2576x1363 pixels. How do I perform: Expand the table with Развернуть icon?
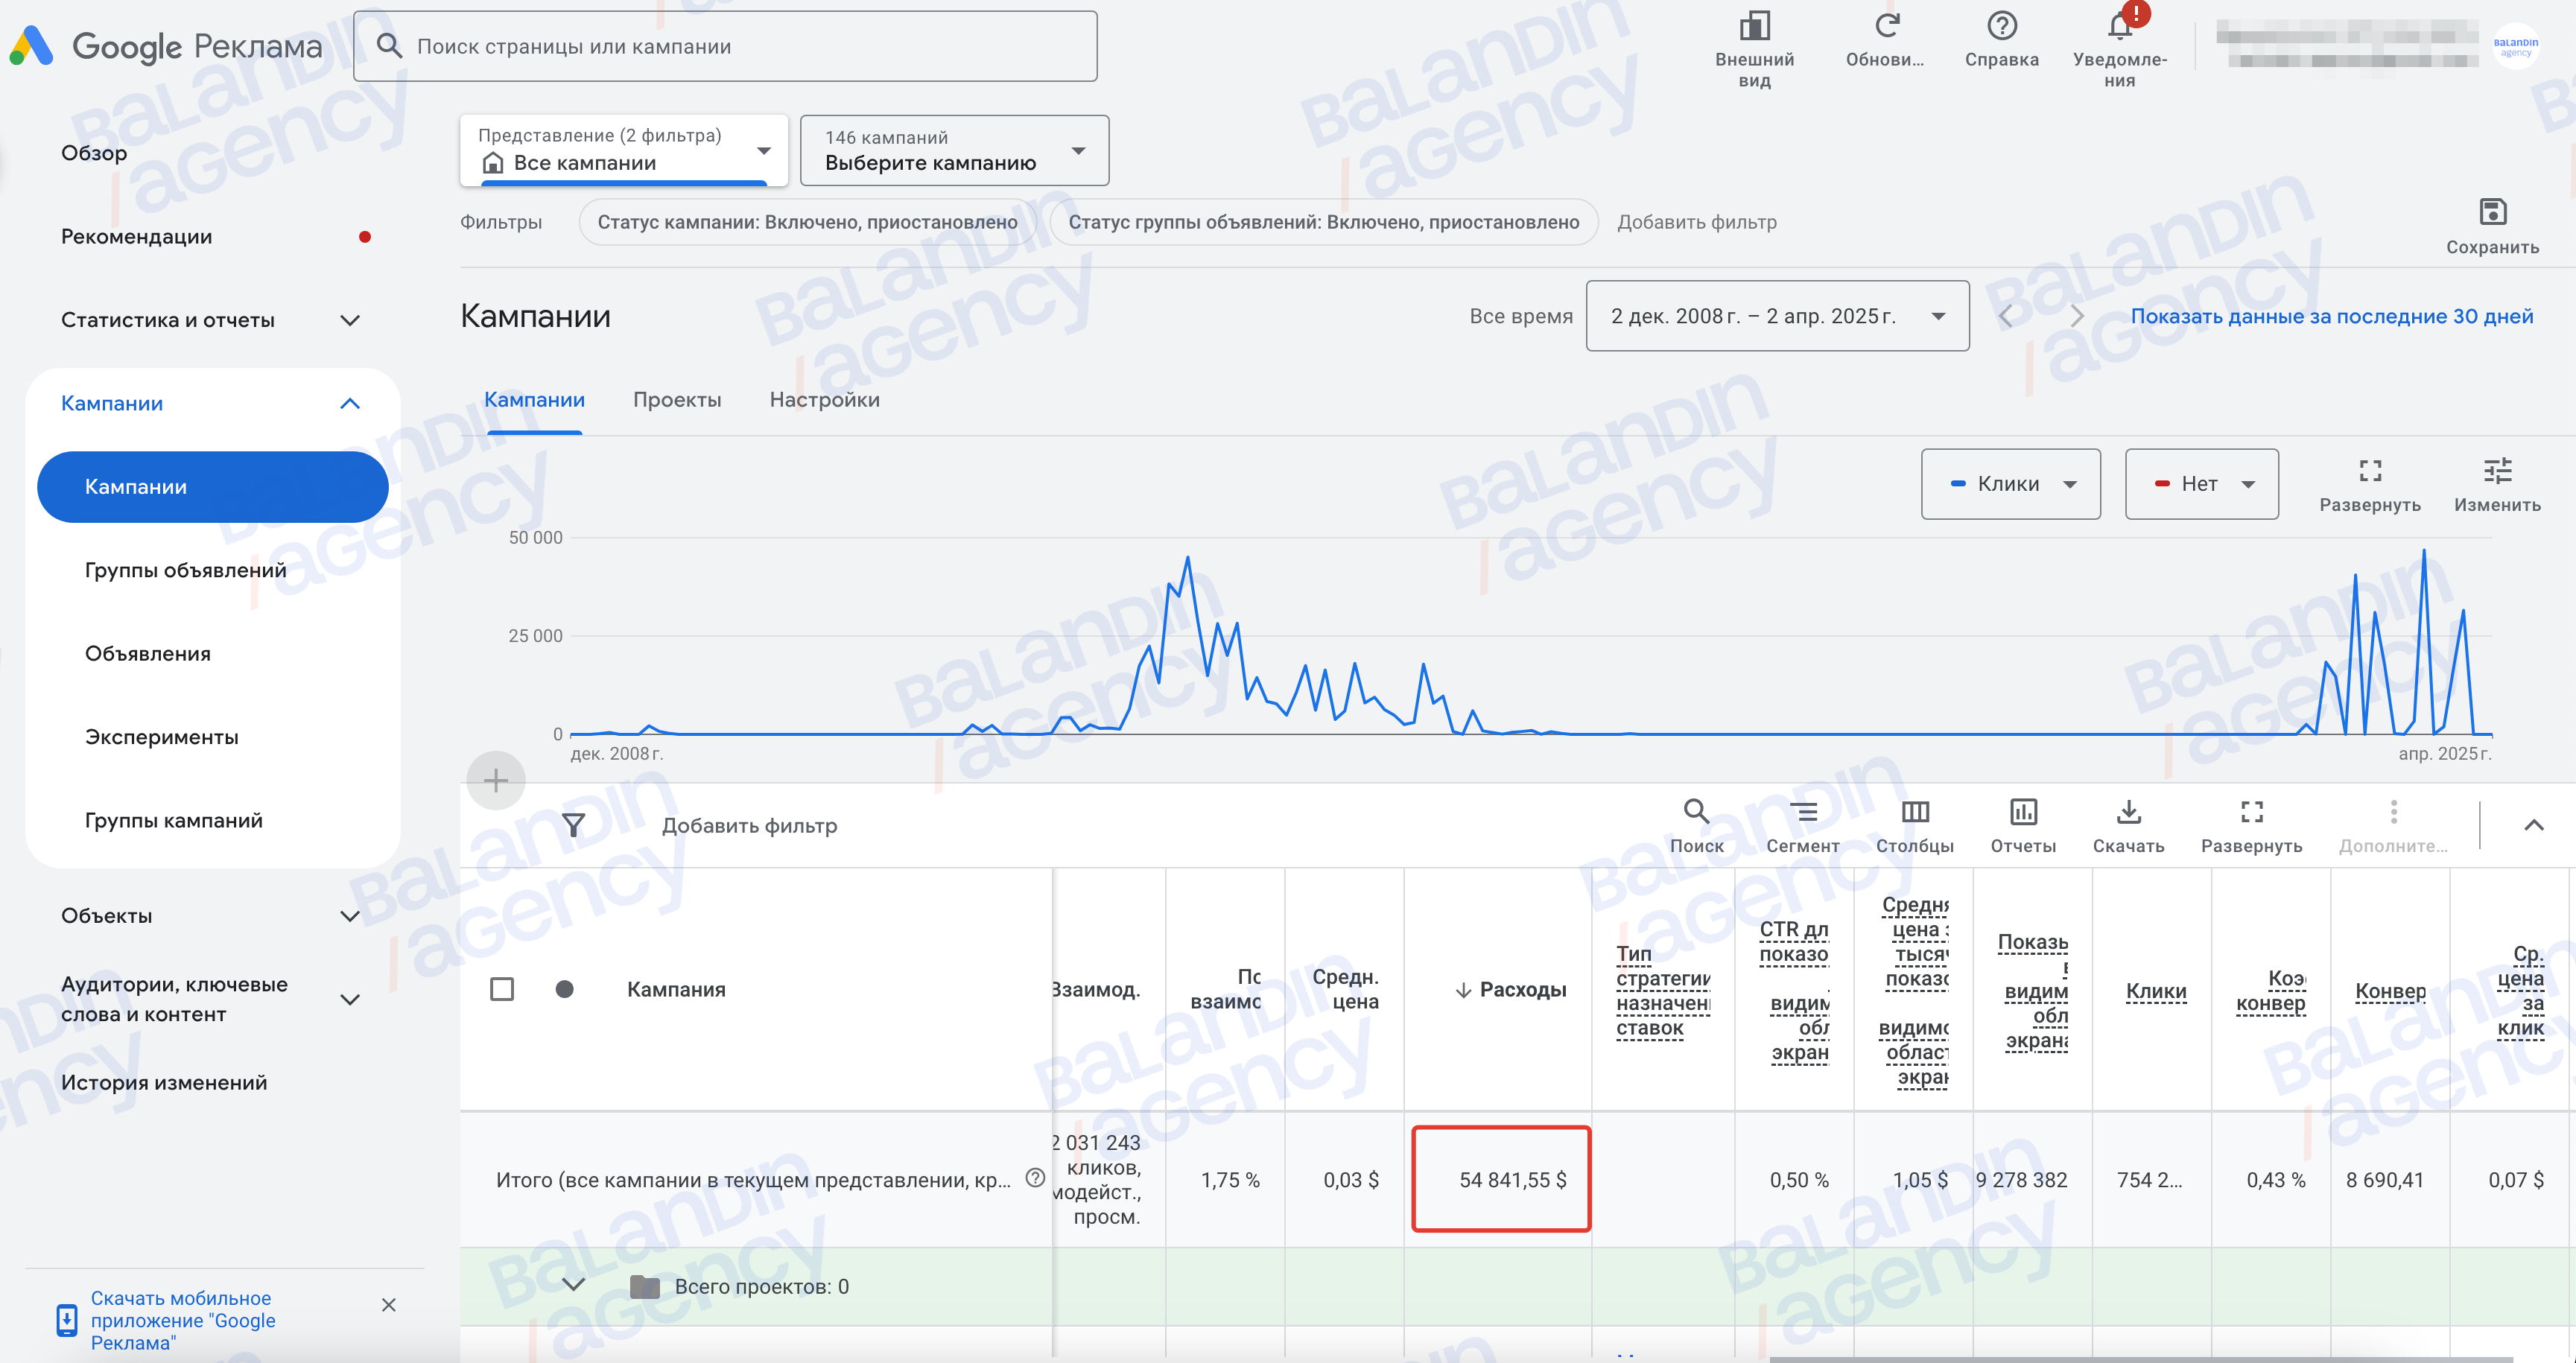pos(2252,811)
